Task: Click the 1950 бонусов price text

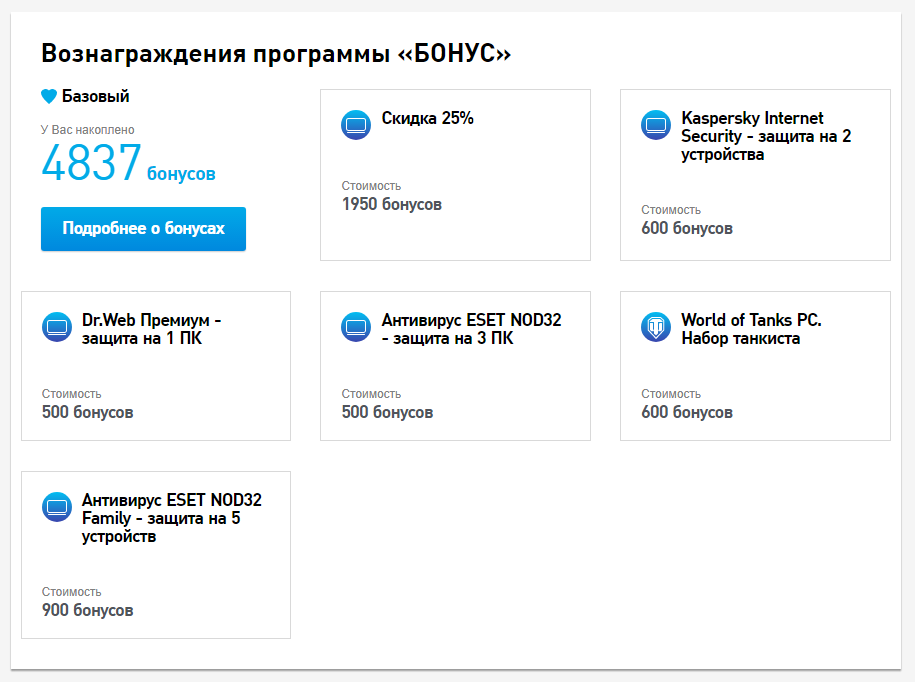Action: point(392,204)
